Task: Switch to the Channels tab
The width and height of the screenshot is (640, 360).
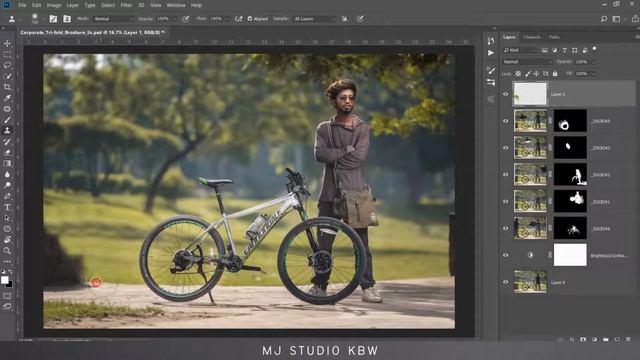Action: coord(532,37)
